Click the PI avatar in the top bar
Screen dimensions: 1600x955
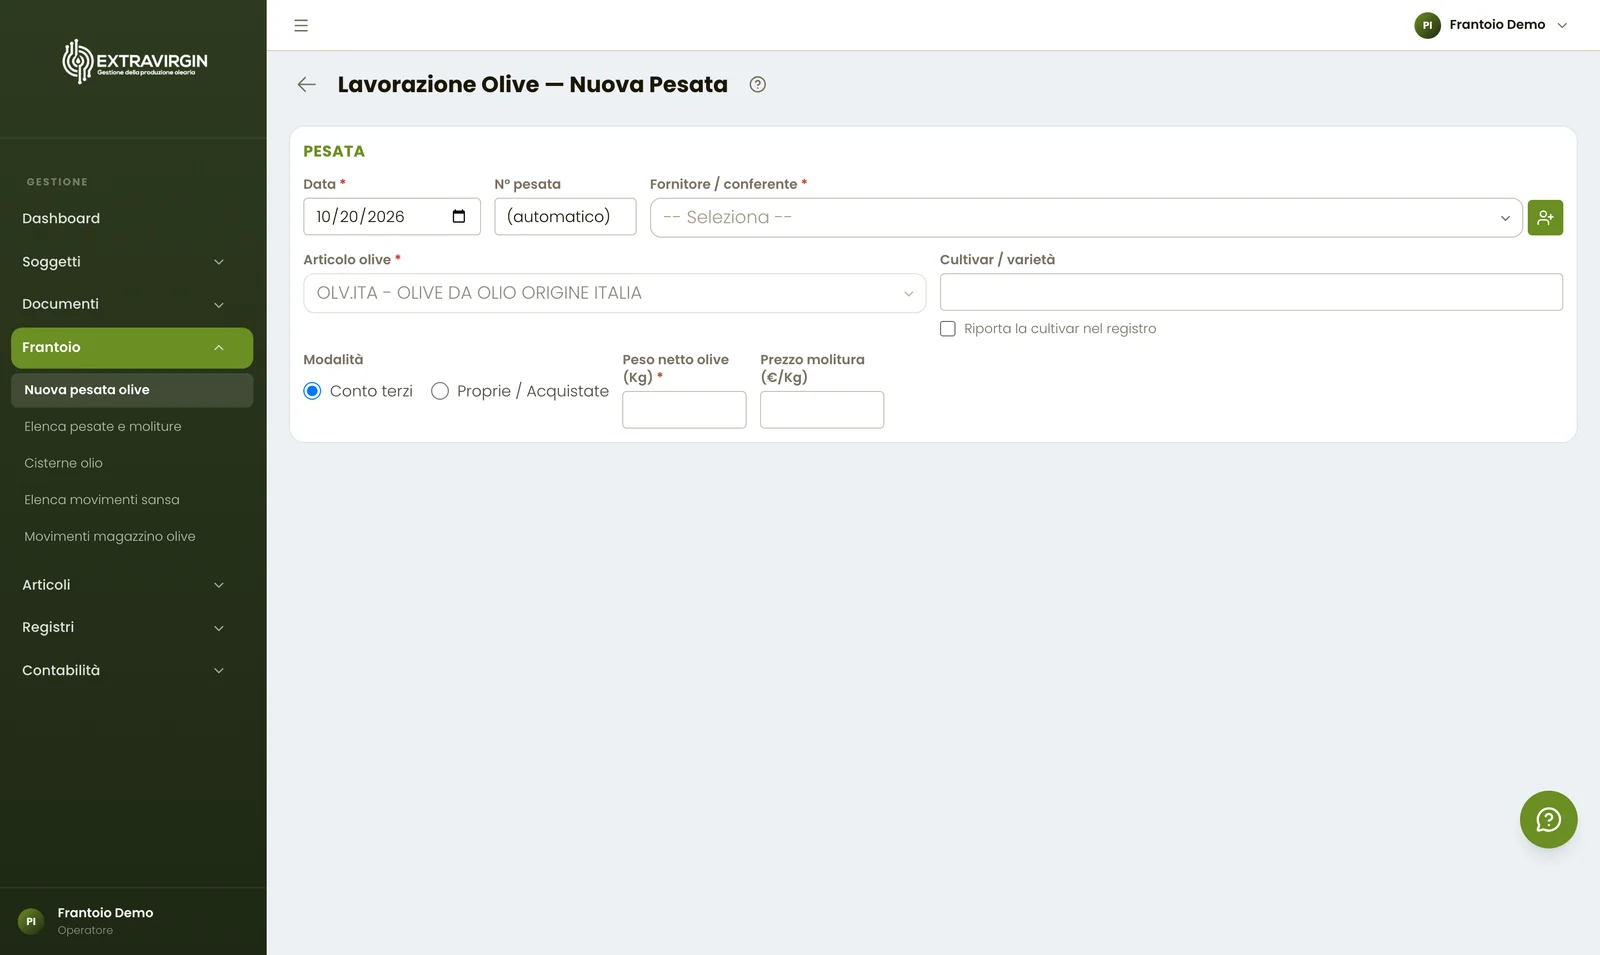1427,25
